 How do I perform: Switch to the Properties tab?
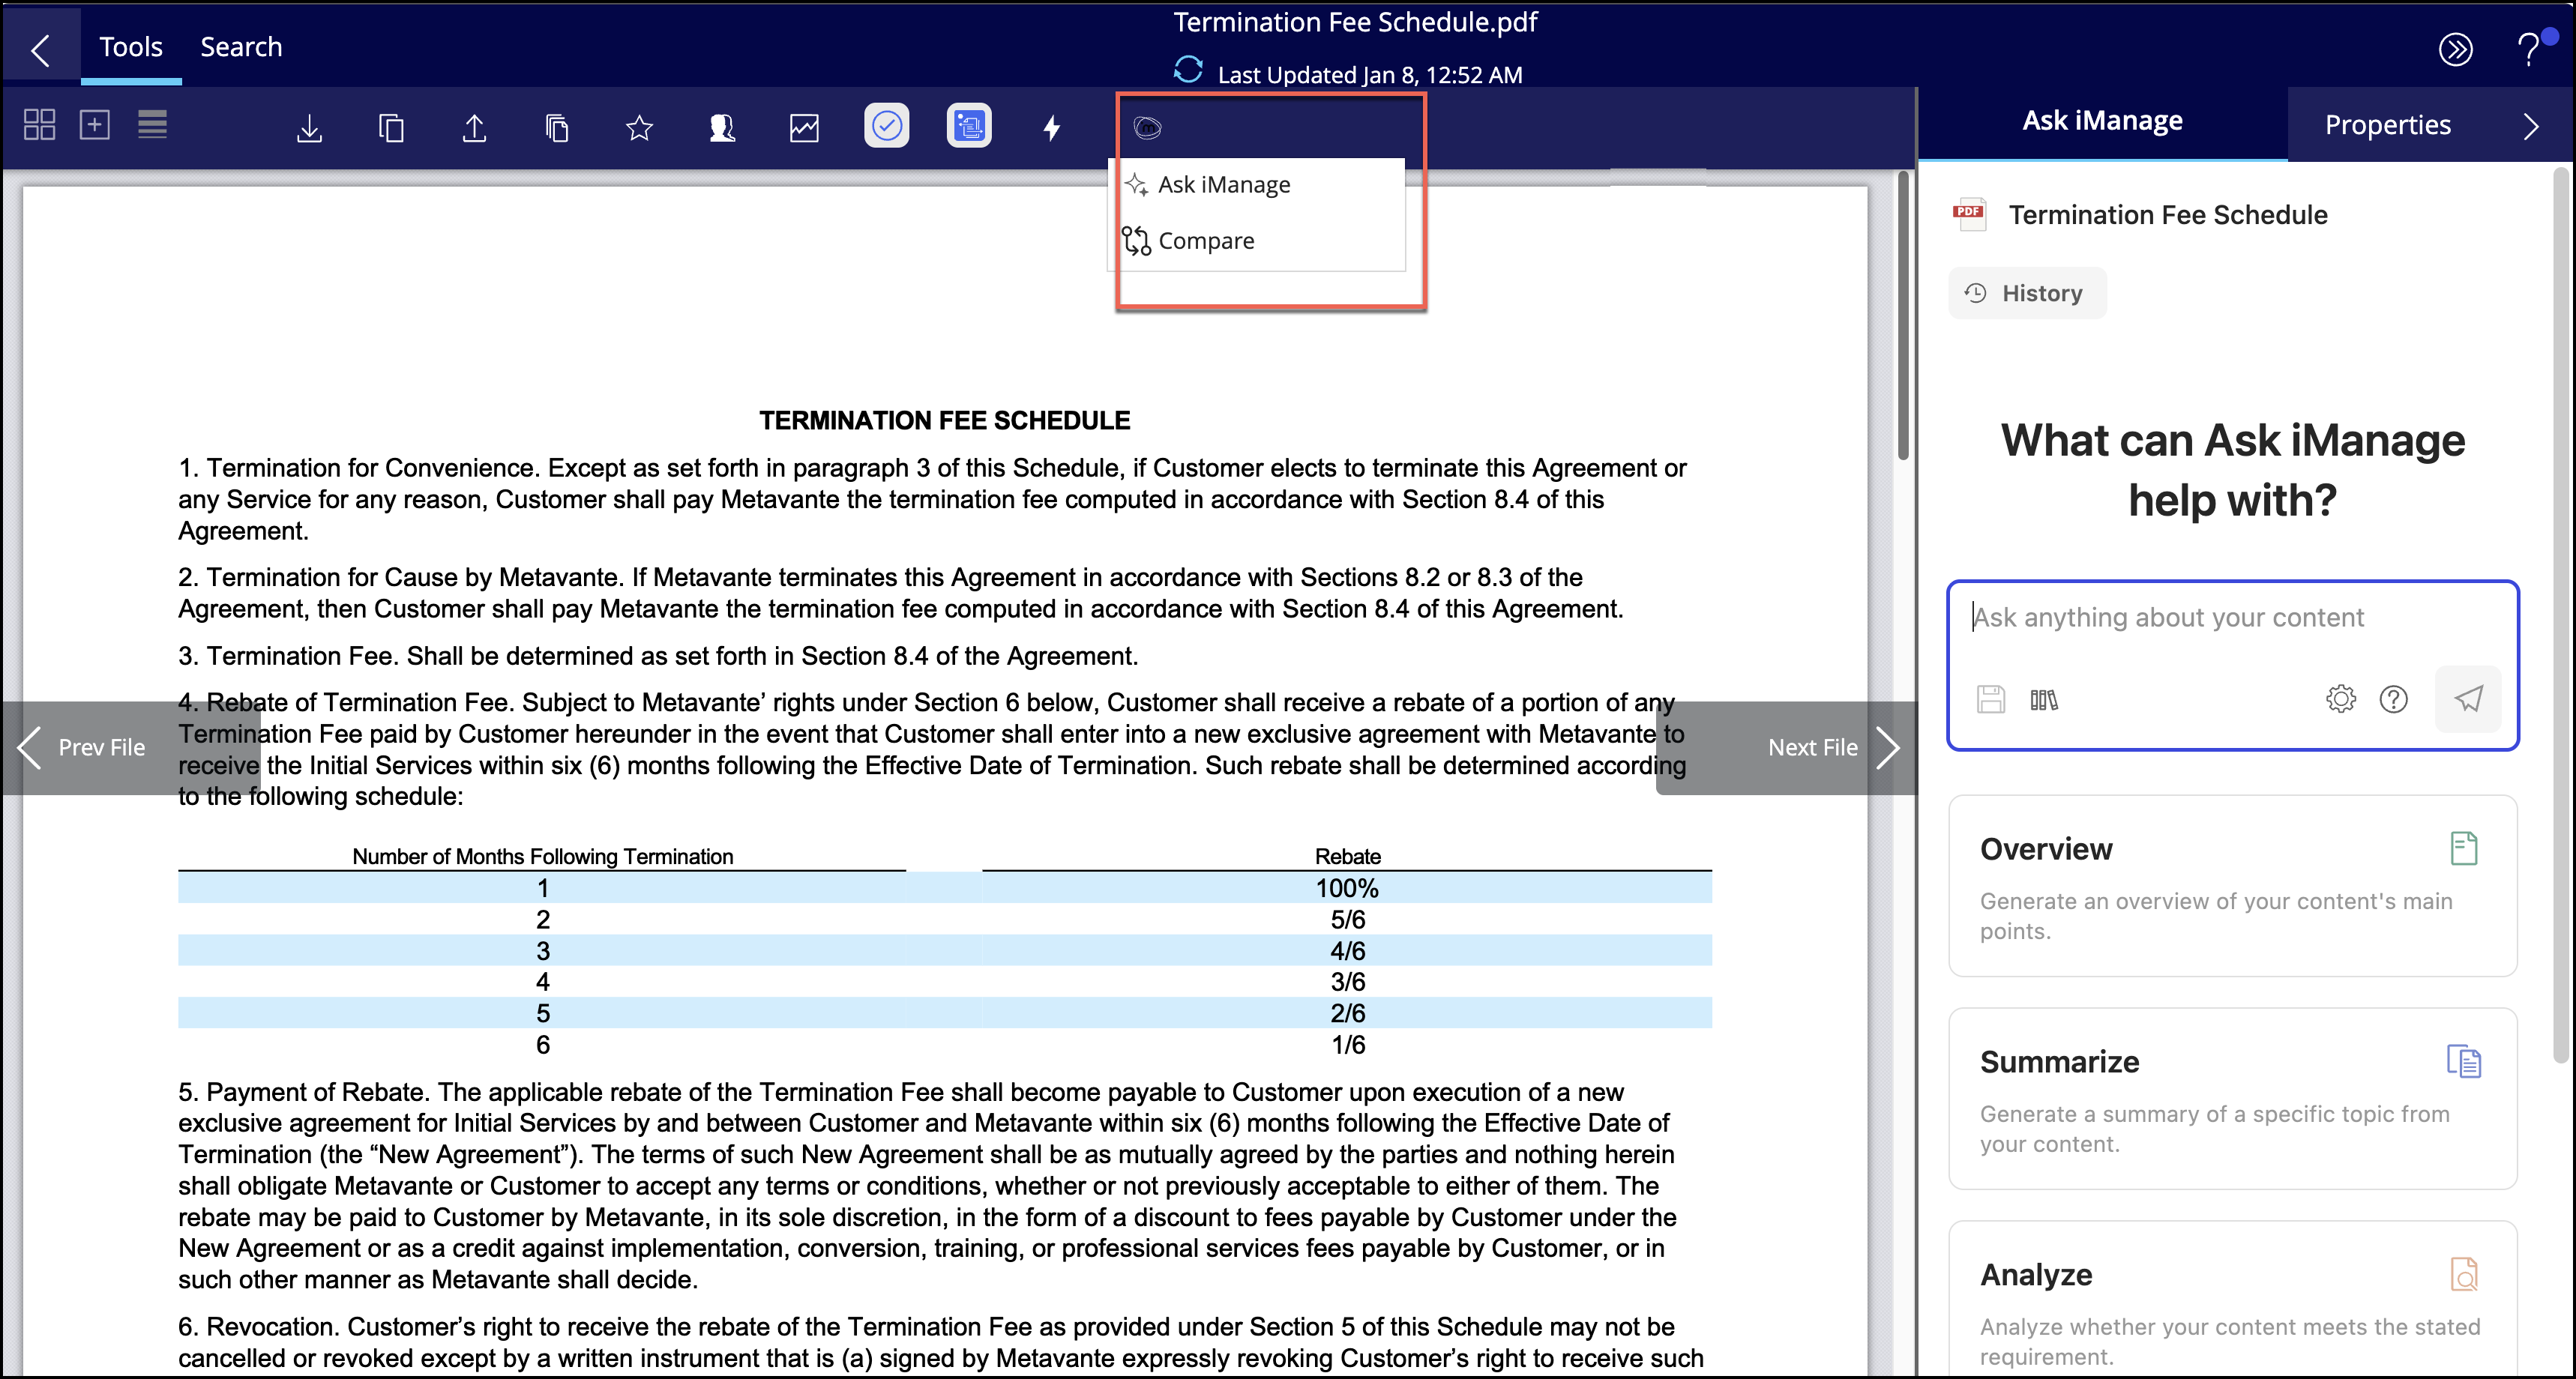[2387, 125]
